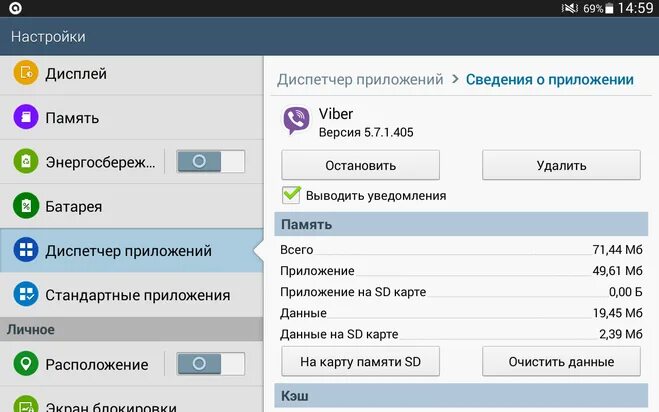The width and height of the screenshot is (659, 412).
Task: Tap the orange Дисплей icon
Action: click(26, 73)
